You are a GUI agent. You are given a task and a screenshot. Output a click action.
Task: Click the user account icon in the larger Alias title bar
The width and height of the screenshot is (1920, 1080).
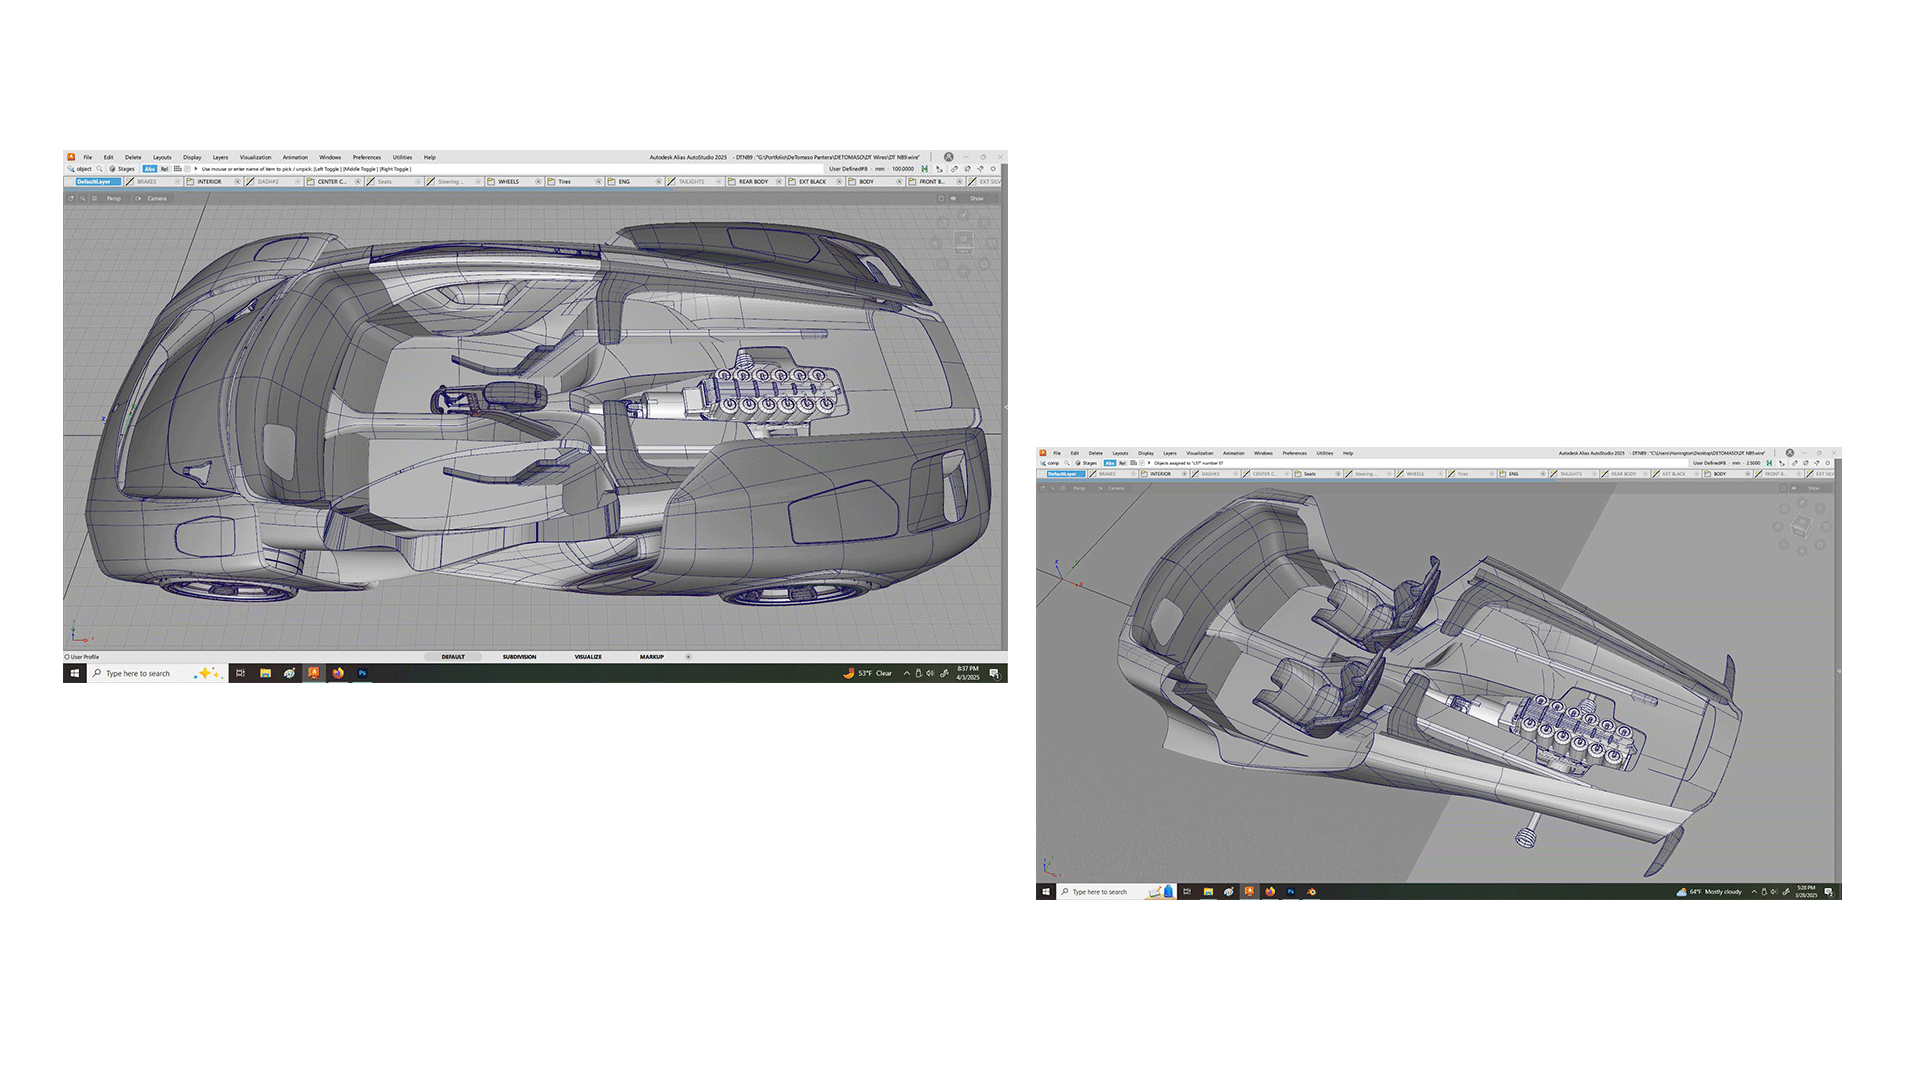pos(948,157)
